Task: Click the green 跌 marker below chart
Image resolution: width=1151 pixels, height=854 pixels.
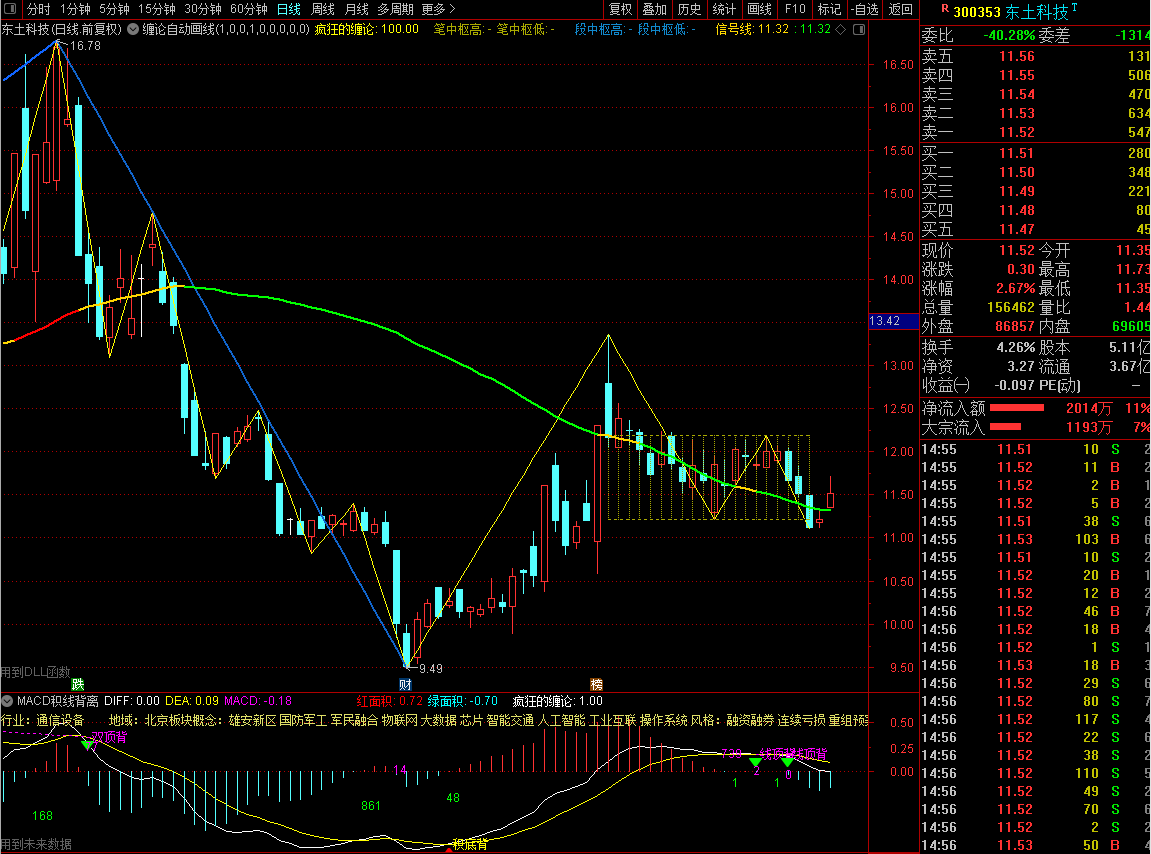Action: 77,684
